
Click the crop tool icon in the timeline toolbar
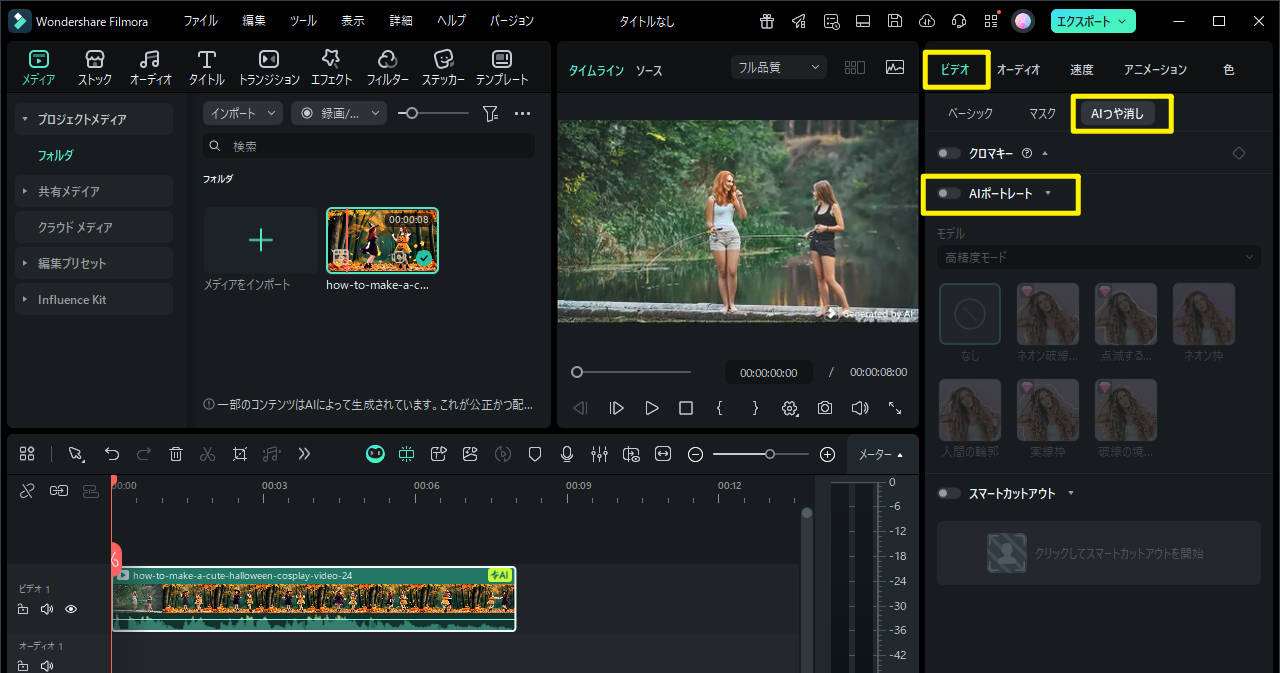pos(240,454)
